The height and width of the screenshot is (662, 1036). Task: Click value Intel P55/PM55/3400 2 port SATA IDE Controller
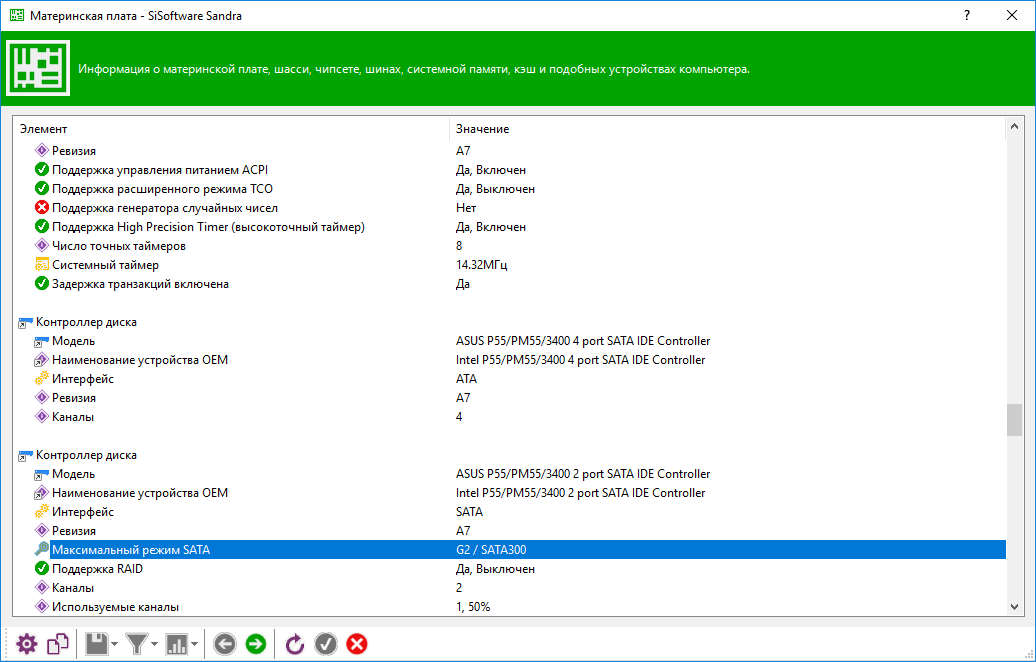581,493
